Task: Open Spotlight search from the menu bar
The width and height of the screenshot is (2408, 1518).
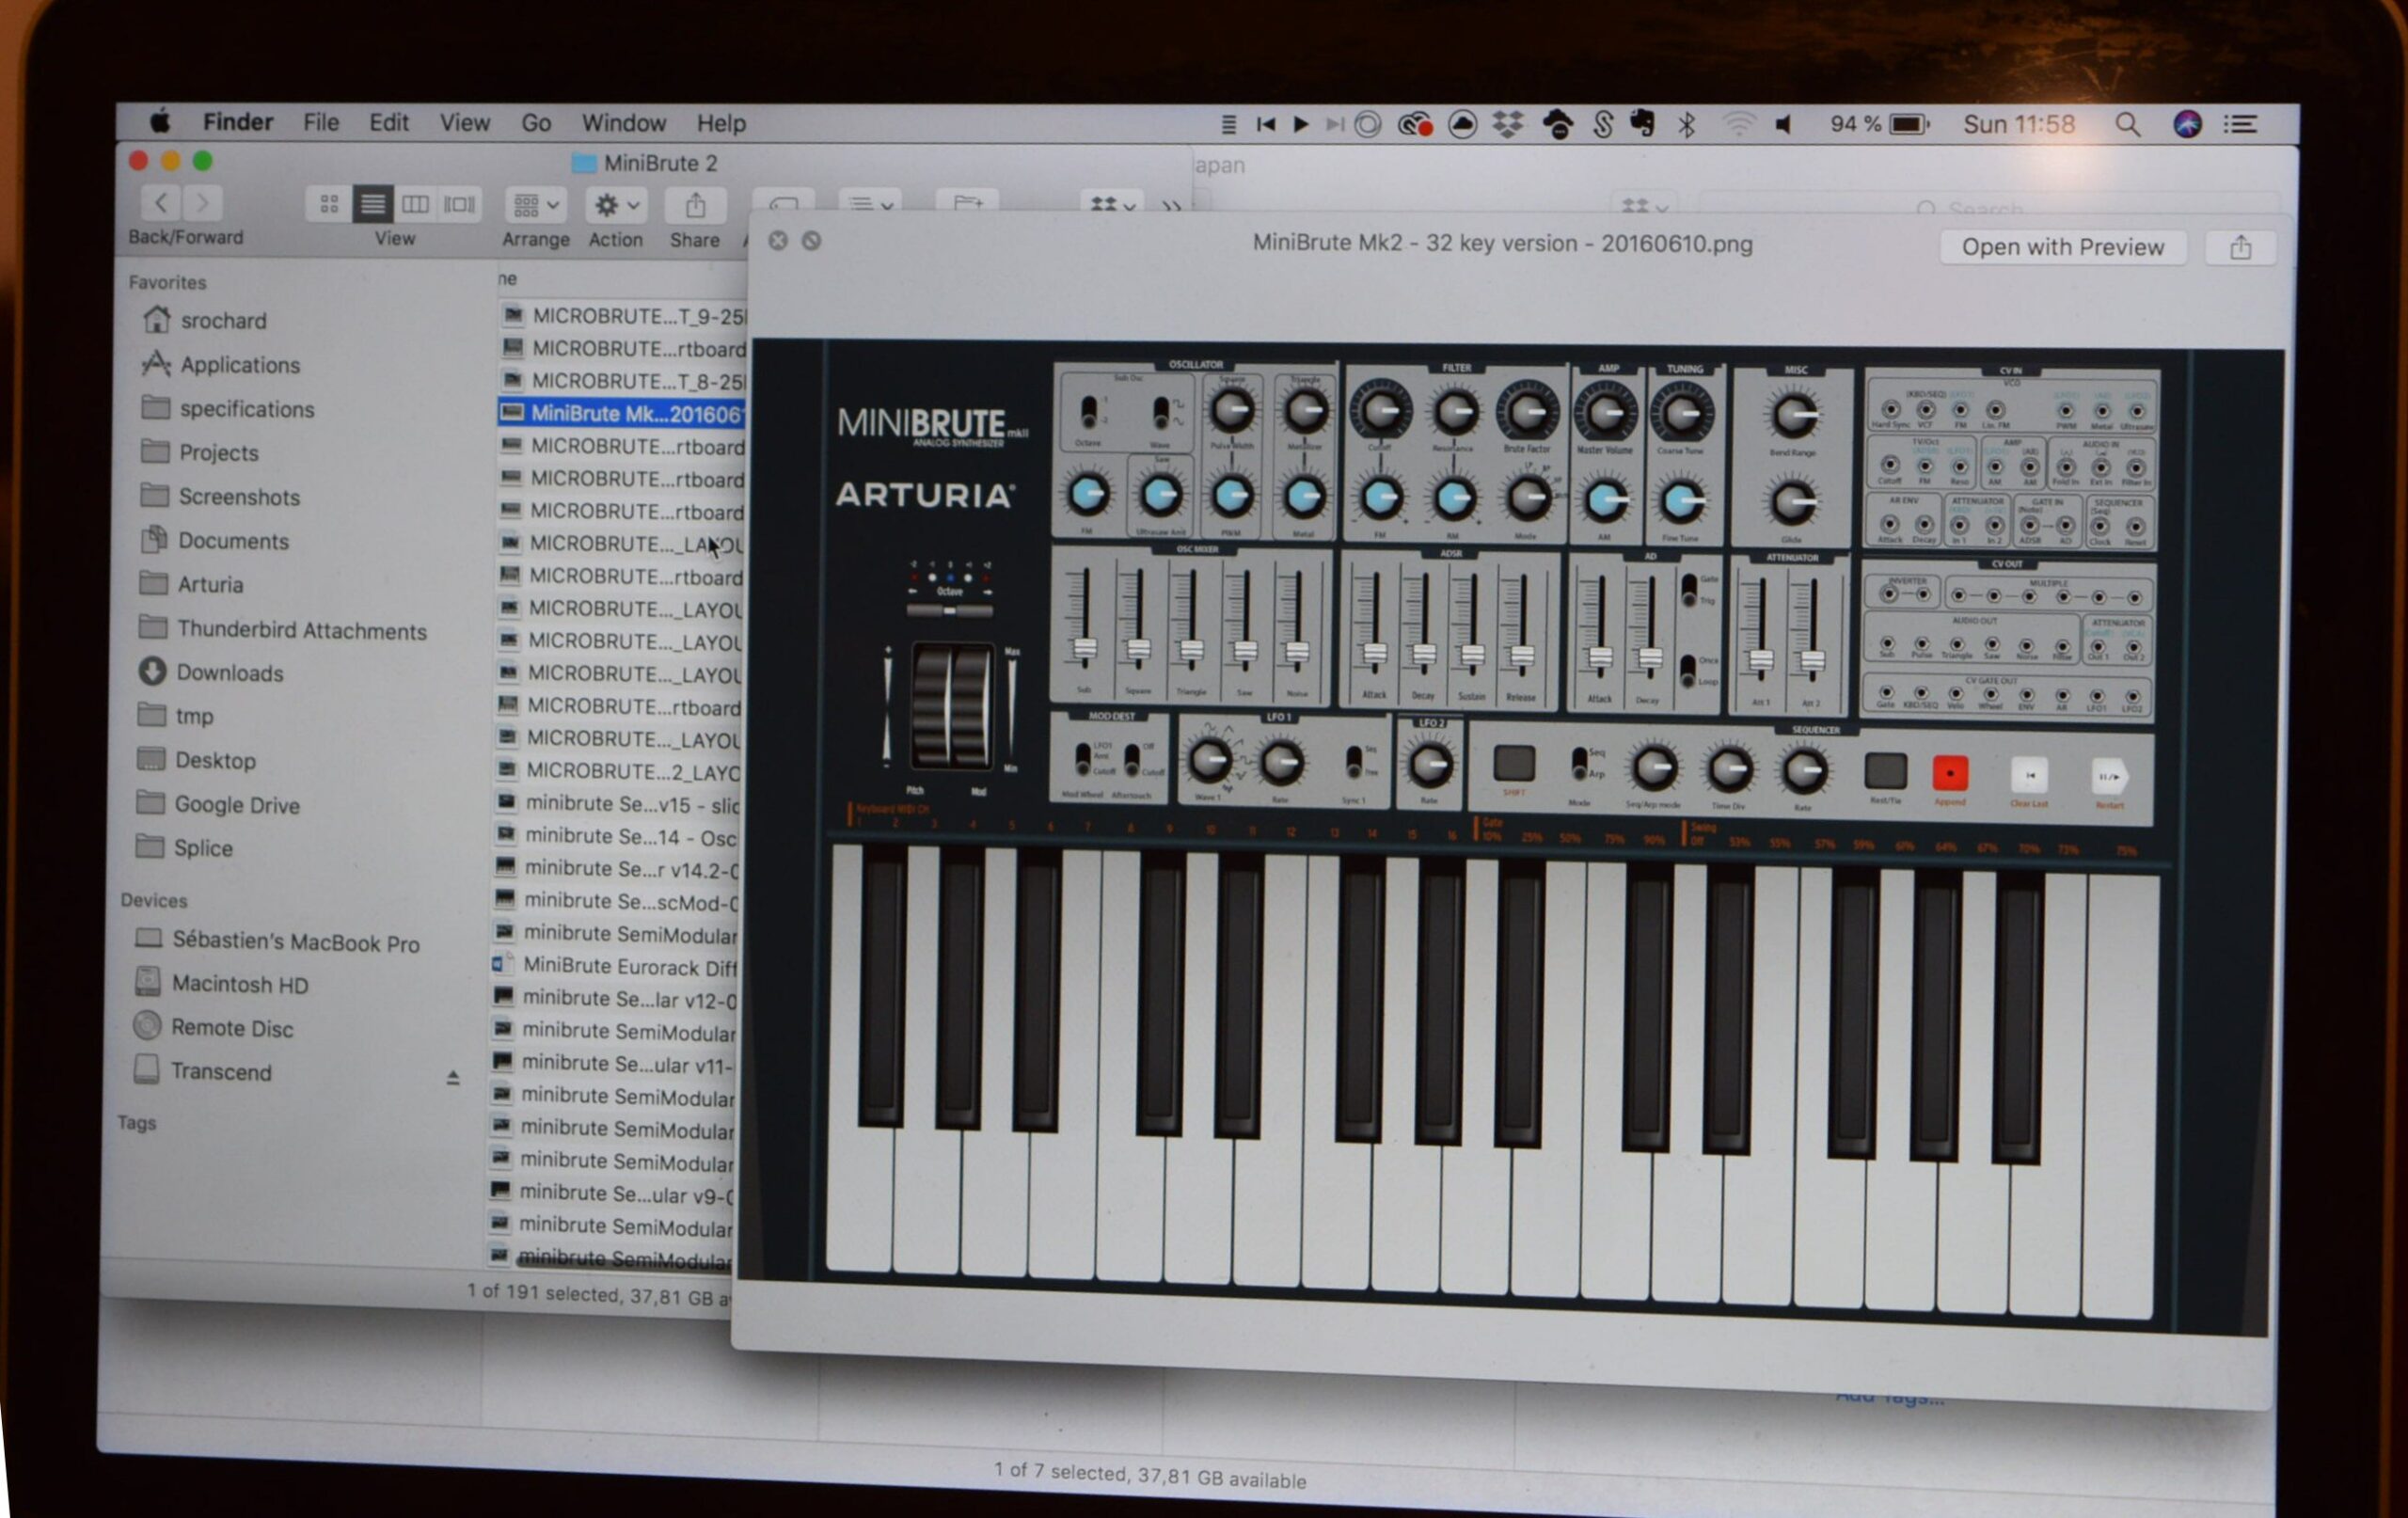Action: click(x=2128, y=125)
